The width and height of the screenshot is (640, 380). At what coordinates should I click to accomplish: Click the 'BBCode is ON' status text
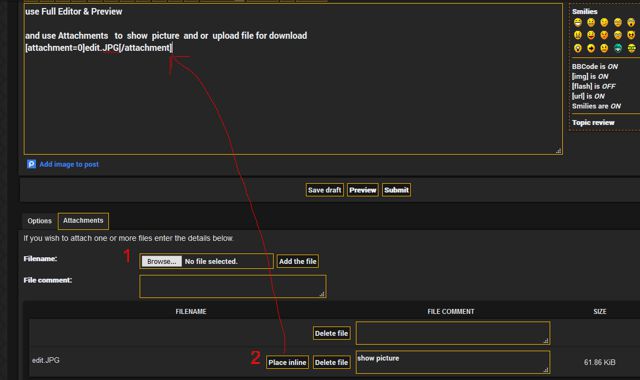(x=595, y=67)
